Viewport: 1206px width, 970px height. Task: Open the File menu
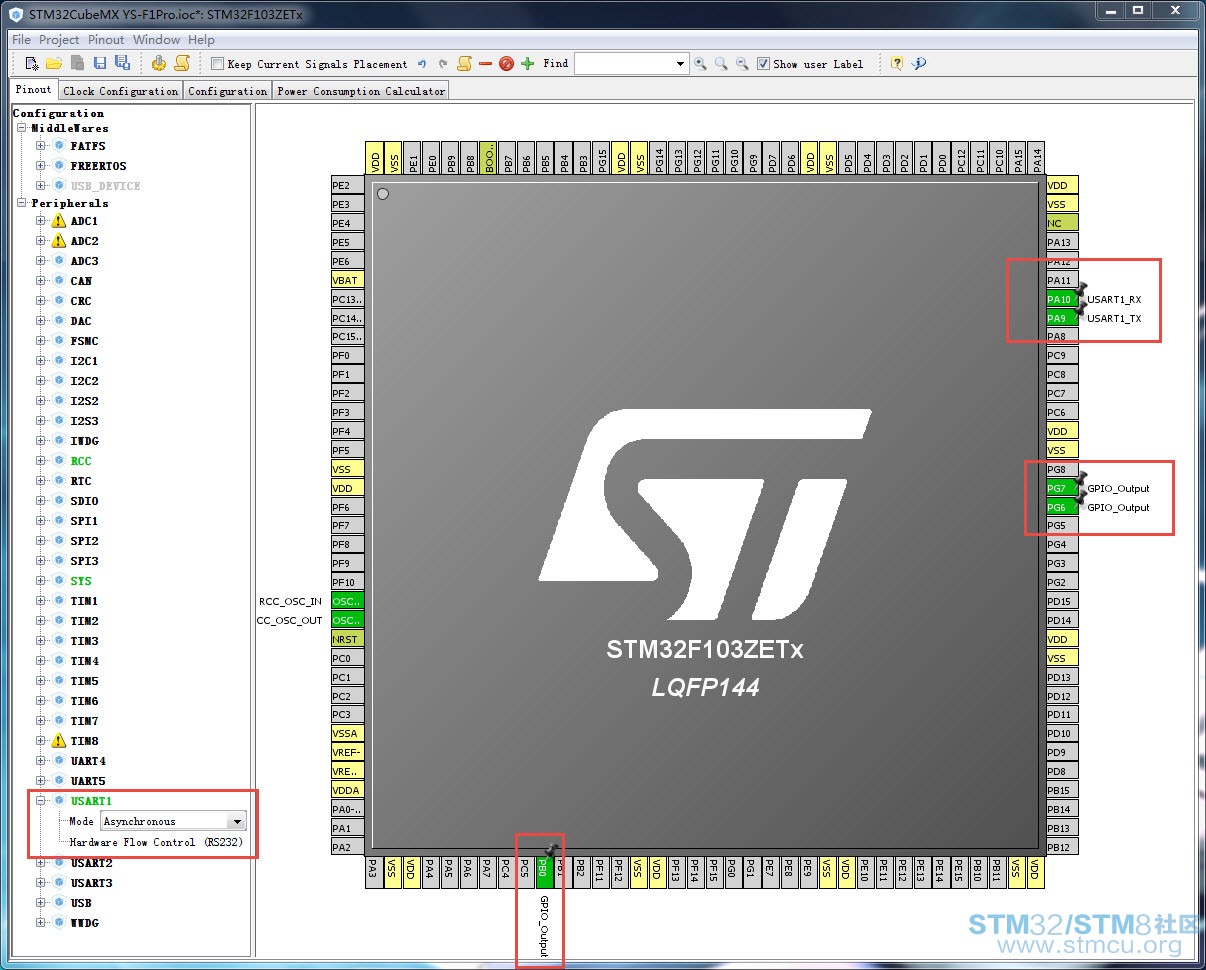click(21, 40)
